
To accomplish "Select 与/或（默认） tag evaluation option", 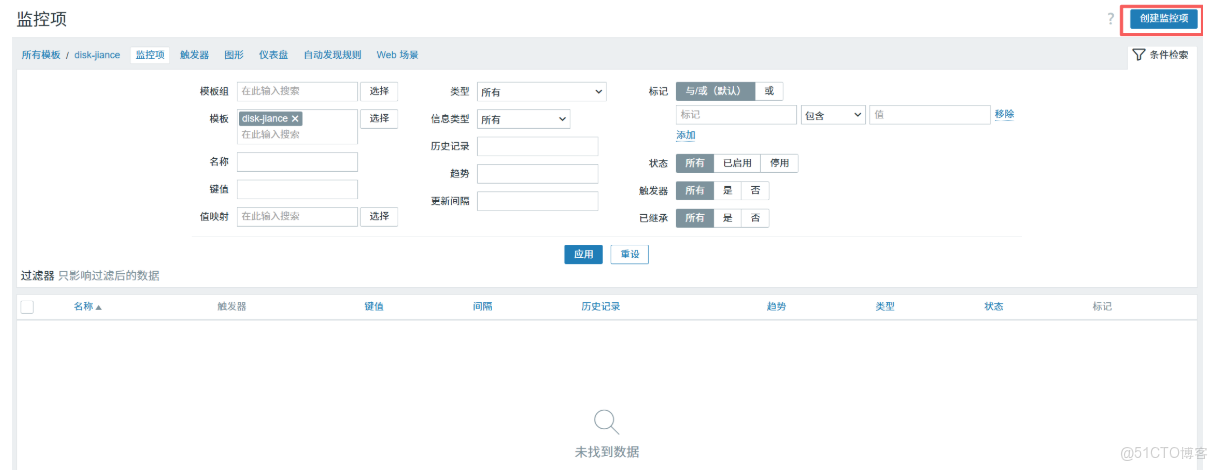I will 715,91.
